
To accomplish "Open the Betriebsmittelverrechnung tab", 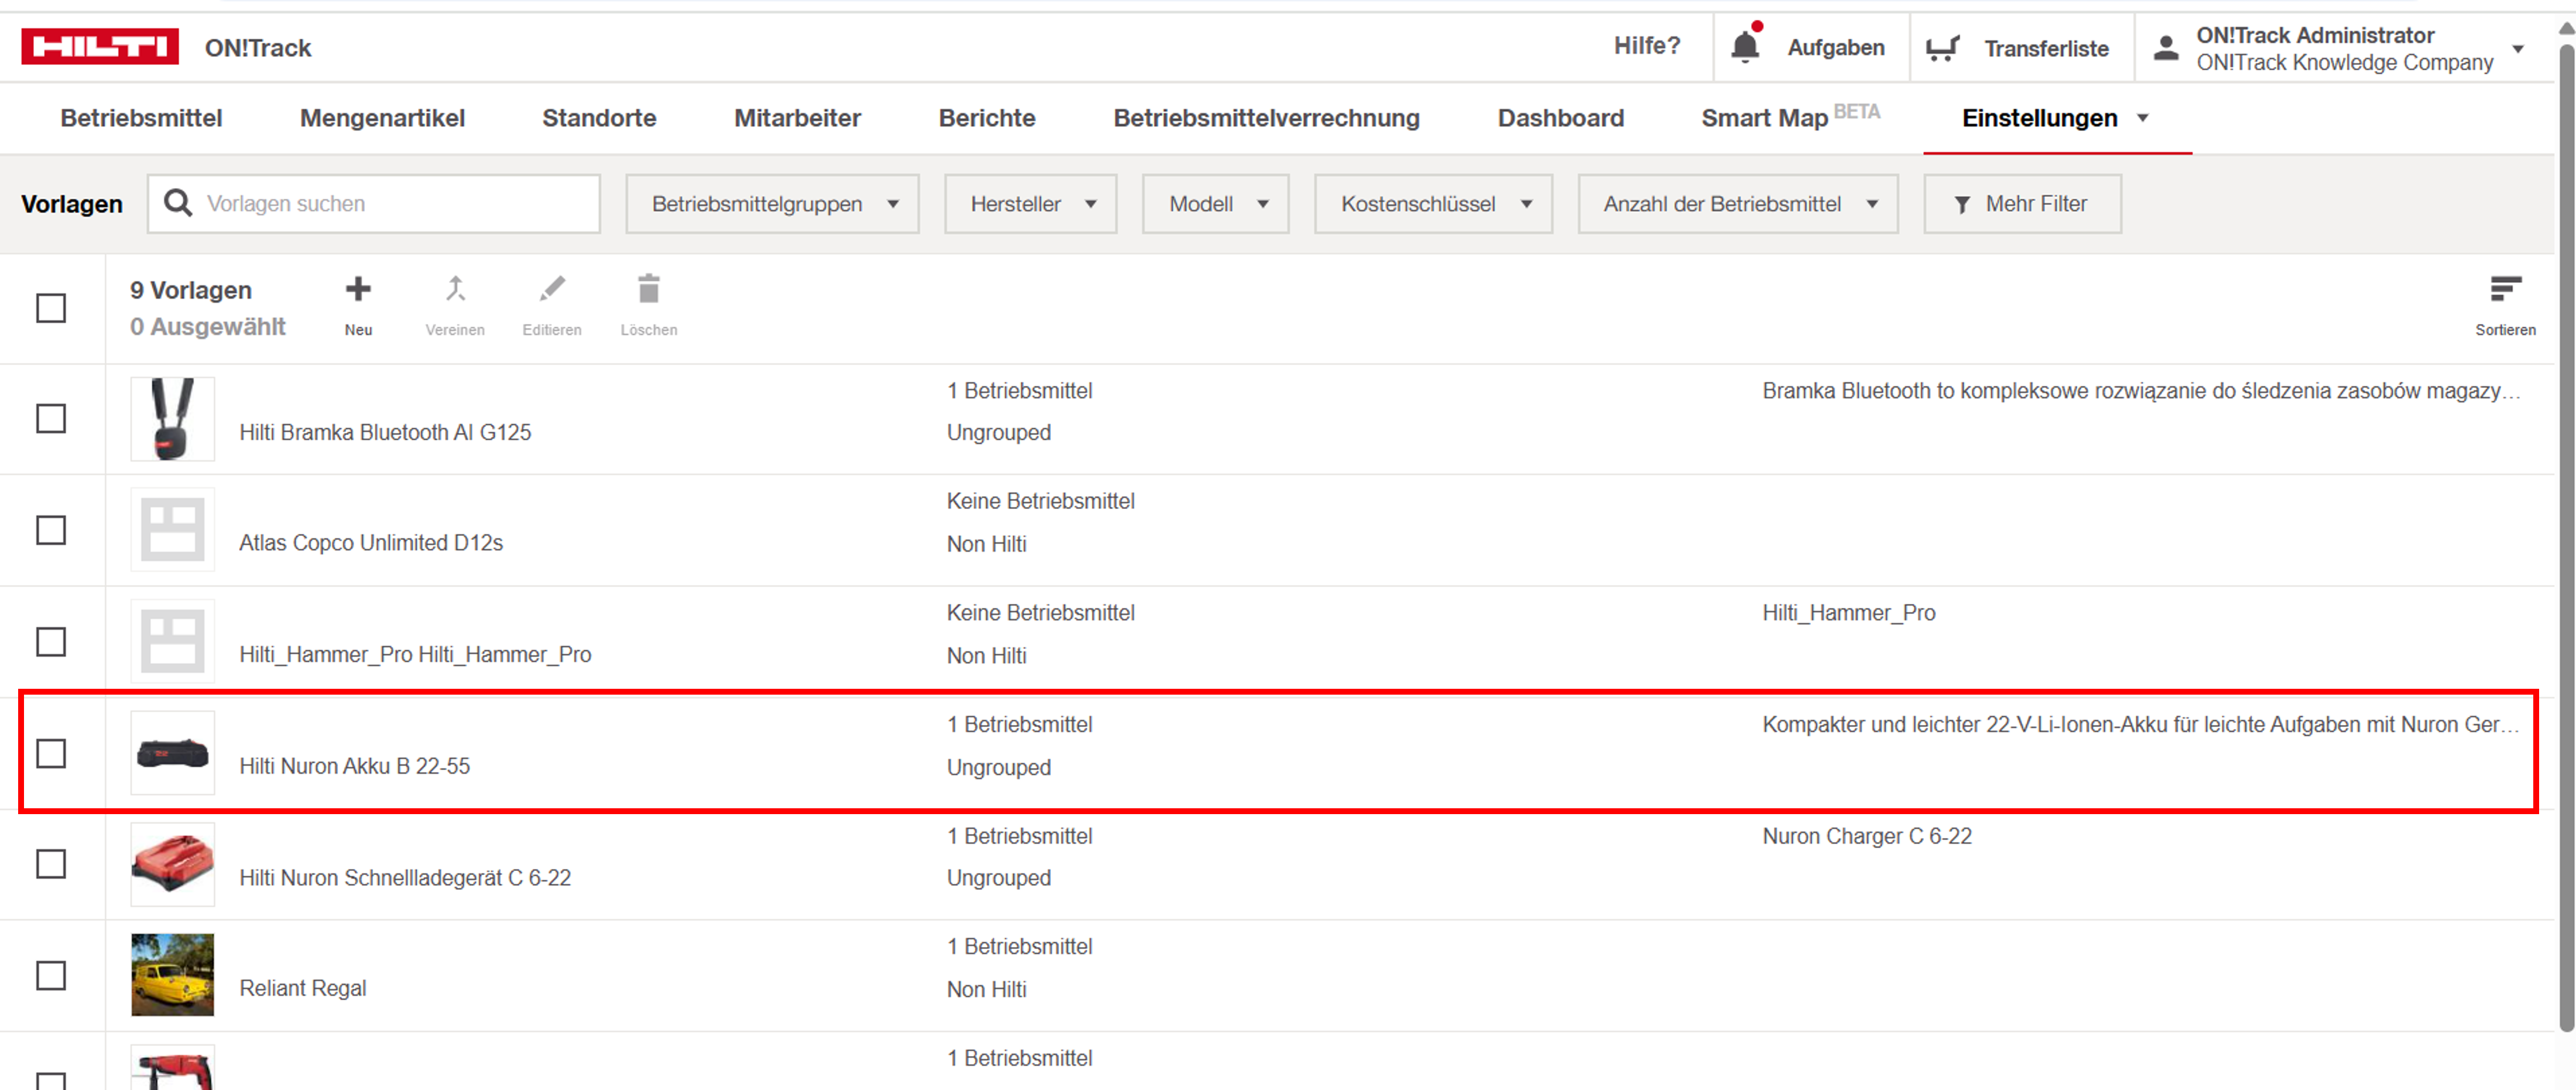I will pyautogui.click(x=1266, y=118).
